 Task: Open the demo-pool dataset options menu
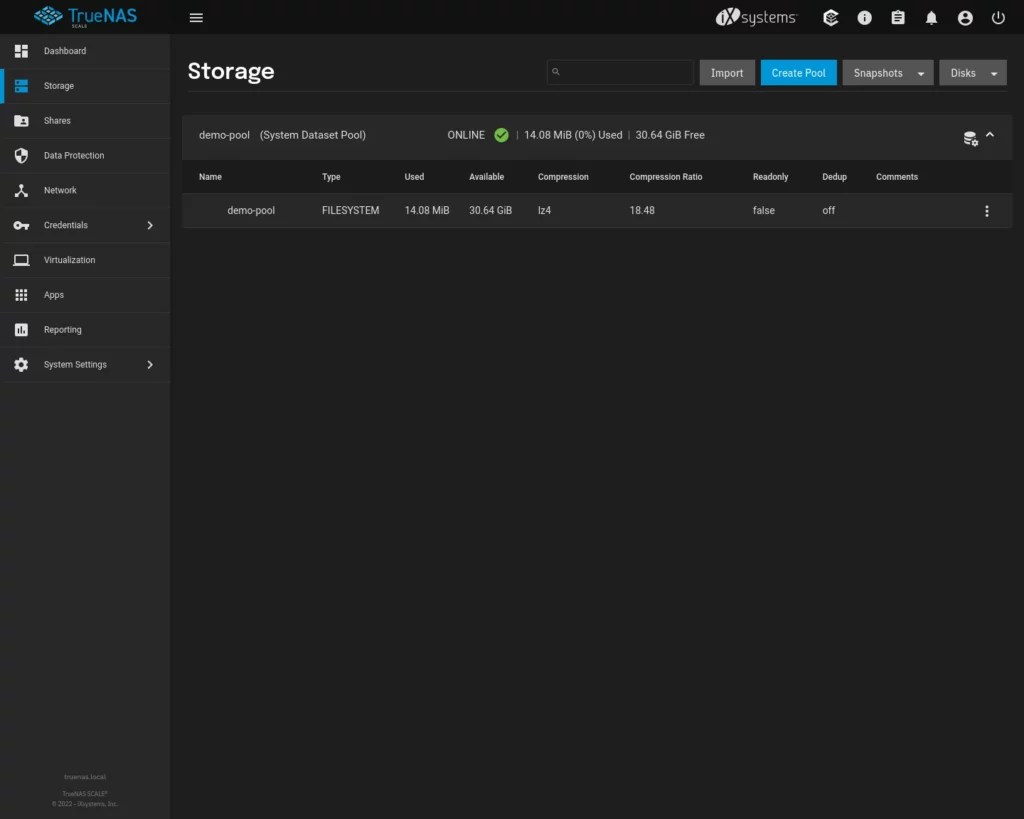(x=987, y=210)
